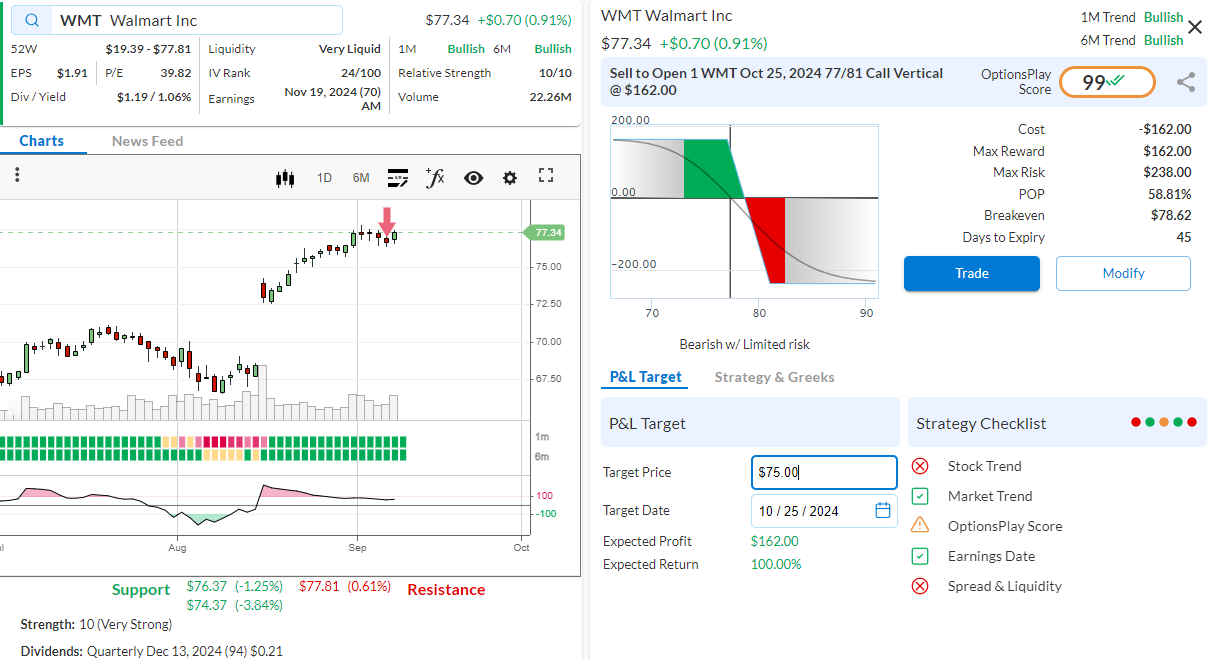Image resolution: width=1207 pixels, height=660 pixels.
Task: Click the OptionsPlay Score warning triangle icon
Action: (x=921, y=526)
